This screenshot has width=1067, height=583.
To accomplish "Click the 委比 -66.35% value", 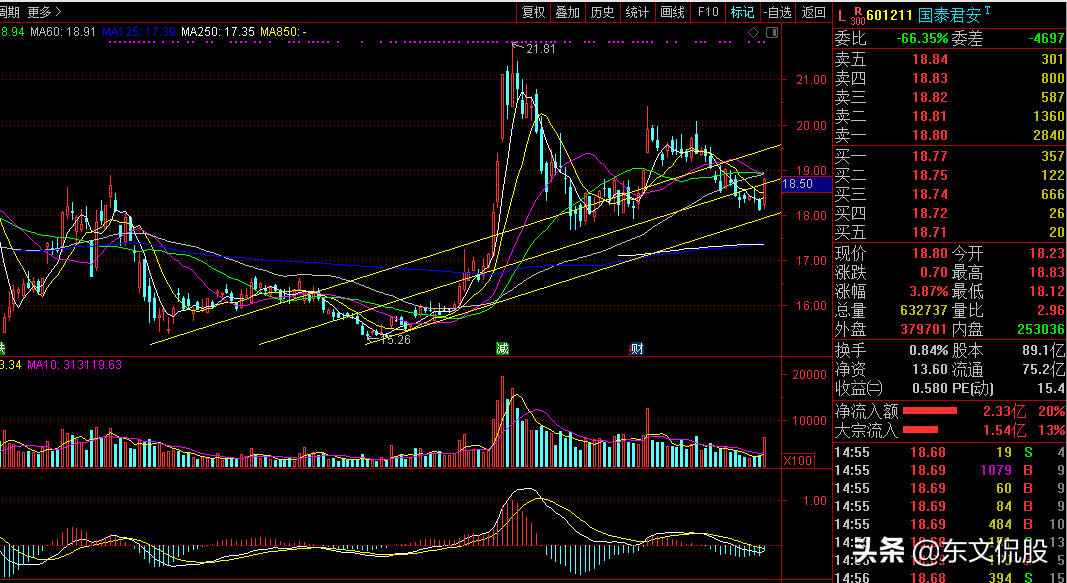I will coord(922,38).
